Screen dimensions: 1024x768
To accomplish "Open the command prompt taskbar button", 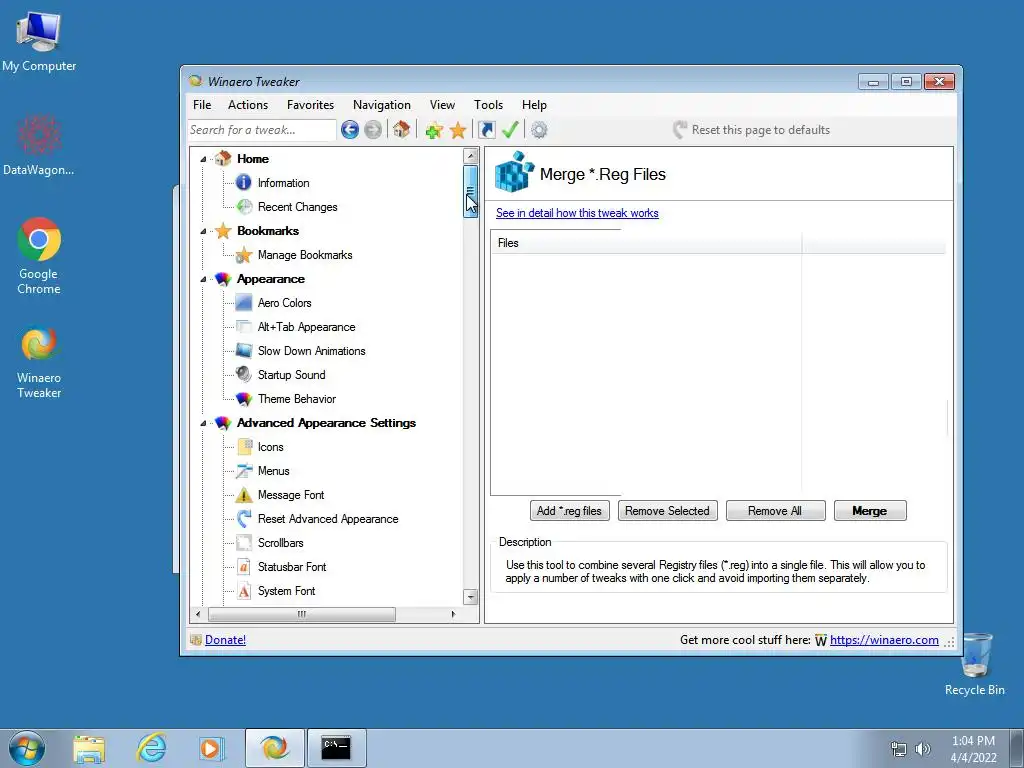I will coord(336,748).
